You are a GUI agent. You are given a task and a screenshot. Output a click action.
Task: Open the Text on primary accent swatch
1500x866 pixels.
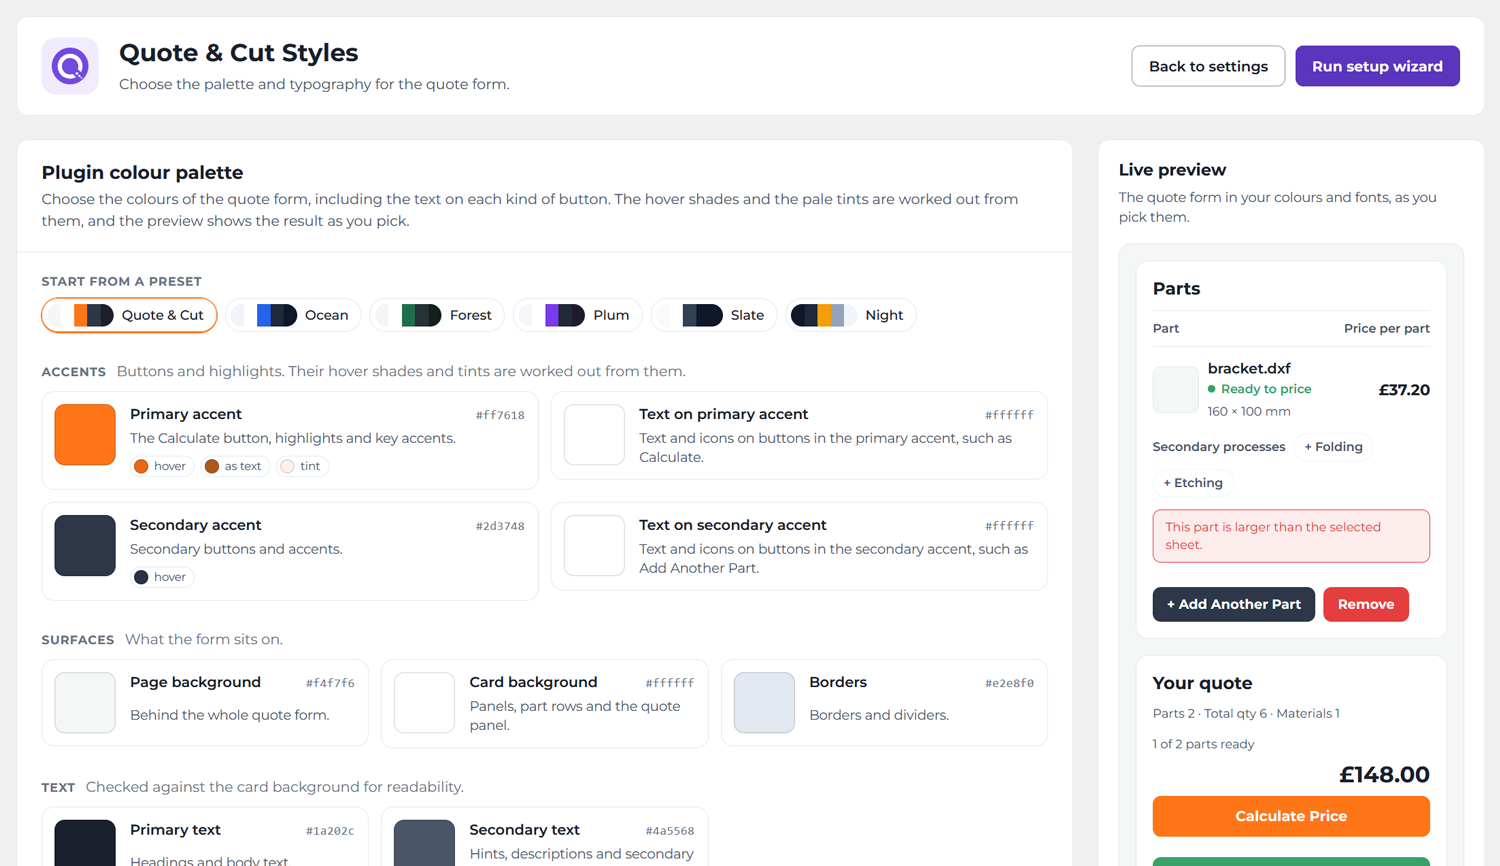click(594, 434)
